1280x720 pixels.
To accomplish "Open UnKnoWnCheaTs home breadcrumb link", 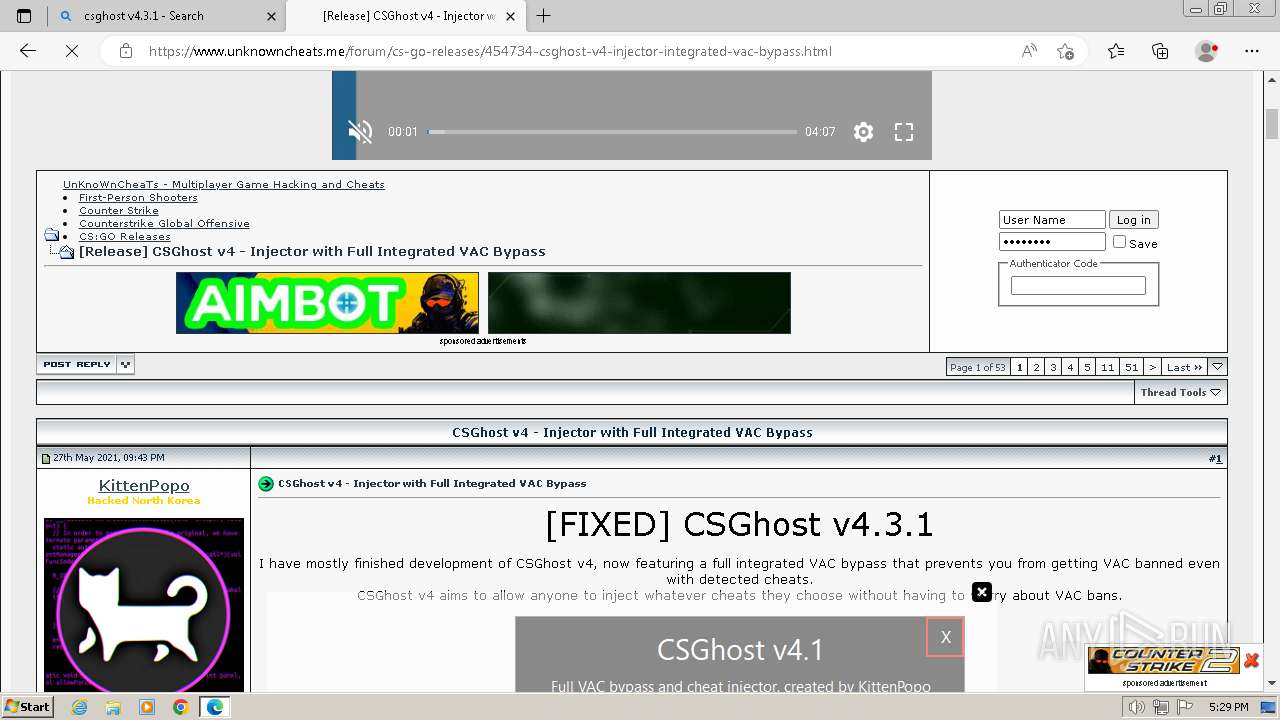I will [224, 185].
